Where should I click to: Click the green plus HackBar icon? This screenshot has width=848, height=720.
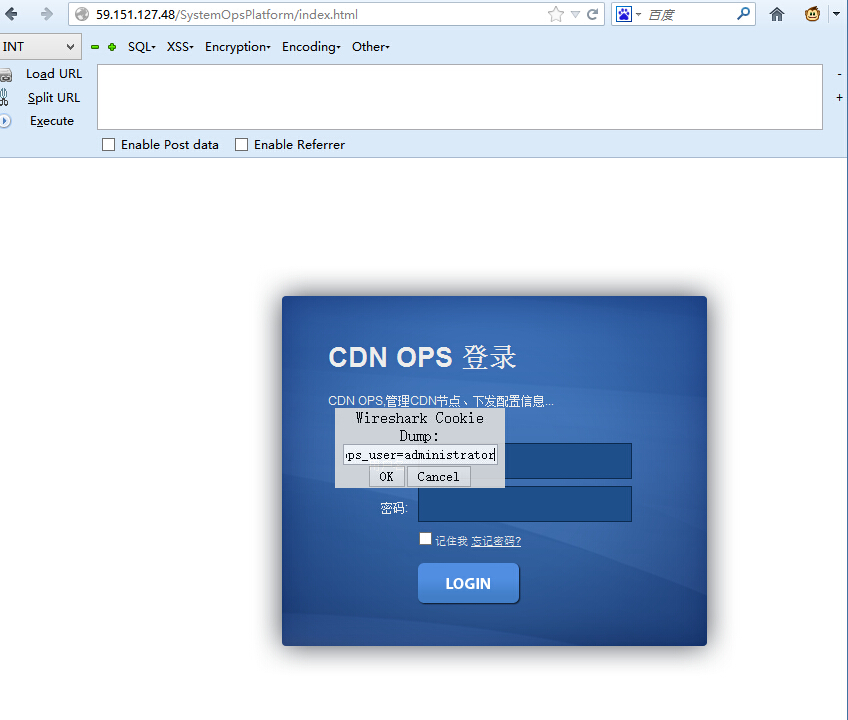[x=112, y=47]
